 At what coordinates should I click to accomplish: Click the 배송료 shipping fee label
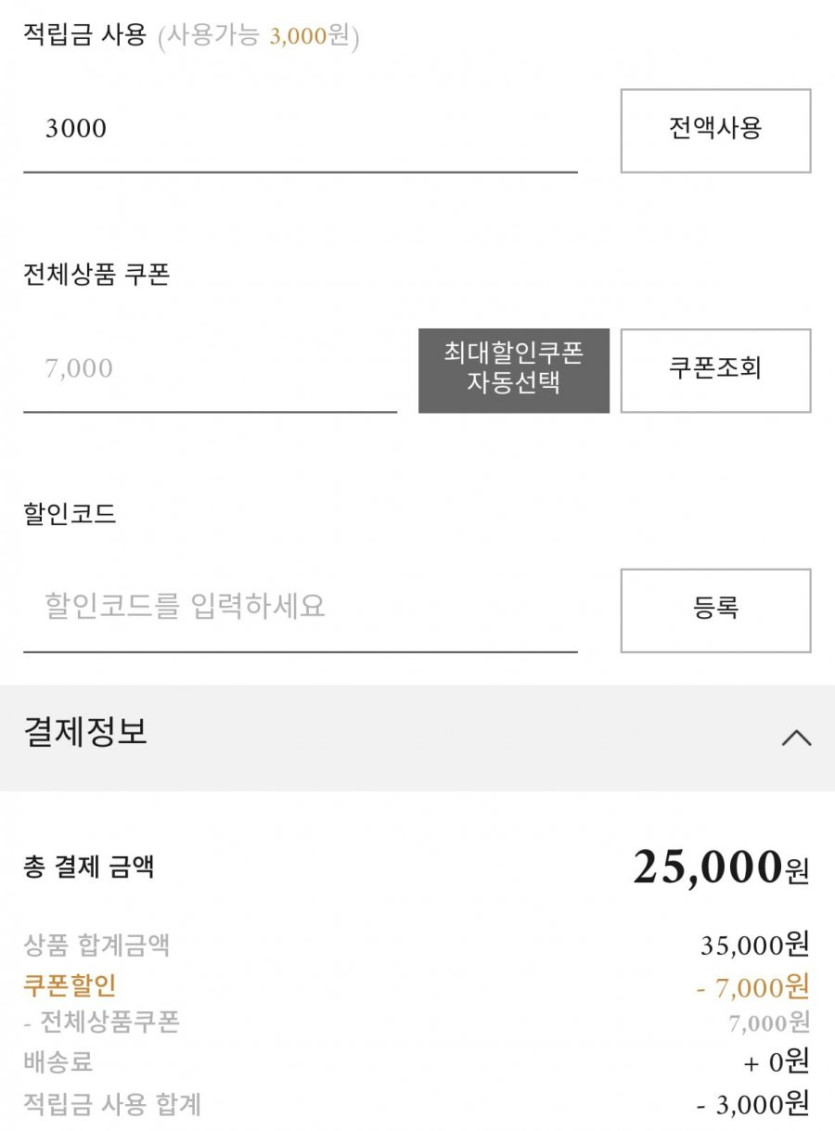click(58, 1061)
